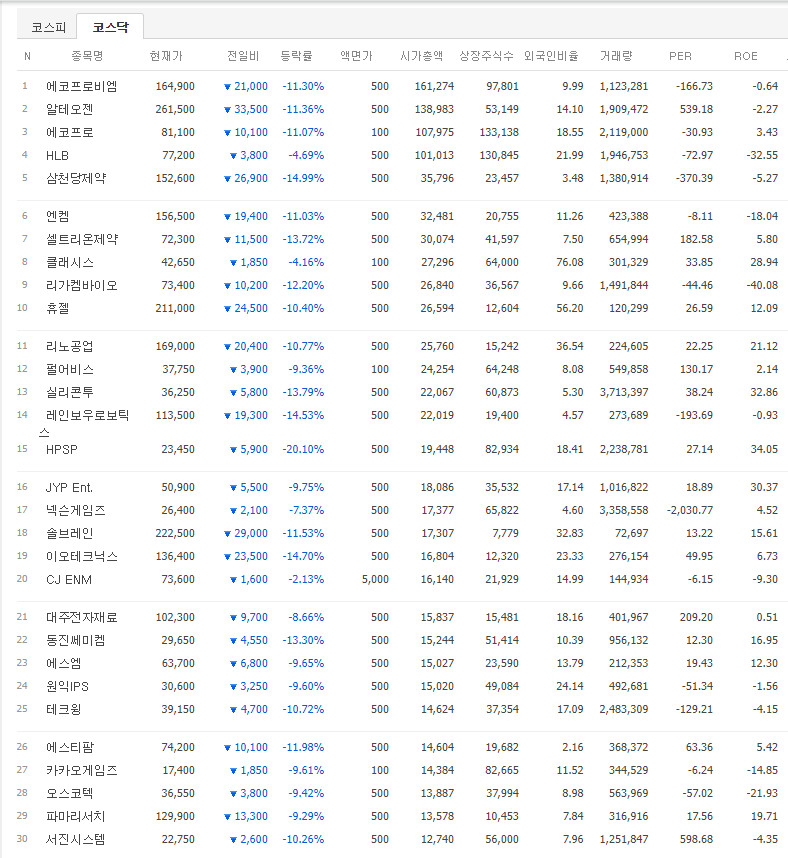
Task: Click the 넥슨게임즈 stock name
Action: [76, 511]
